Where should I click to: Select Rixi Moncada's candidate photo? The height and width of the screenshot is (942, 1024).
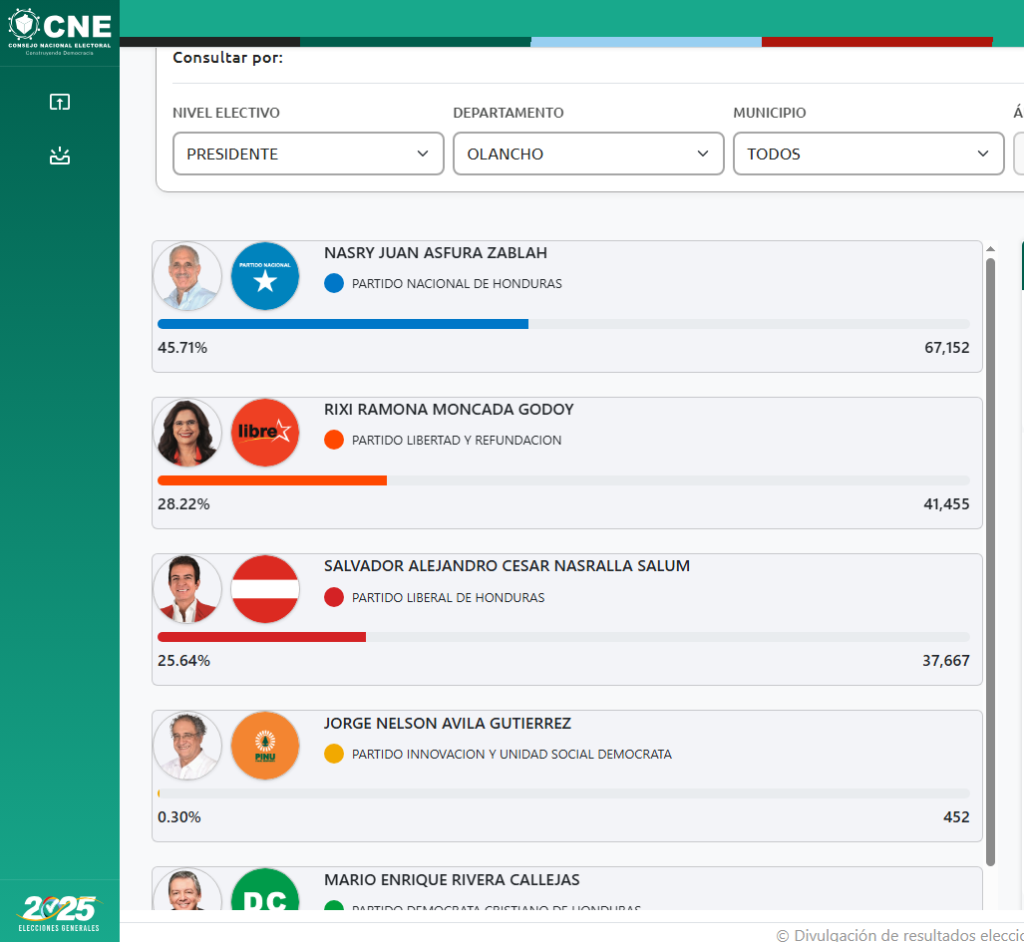[187, 432]
